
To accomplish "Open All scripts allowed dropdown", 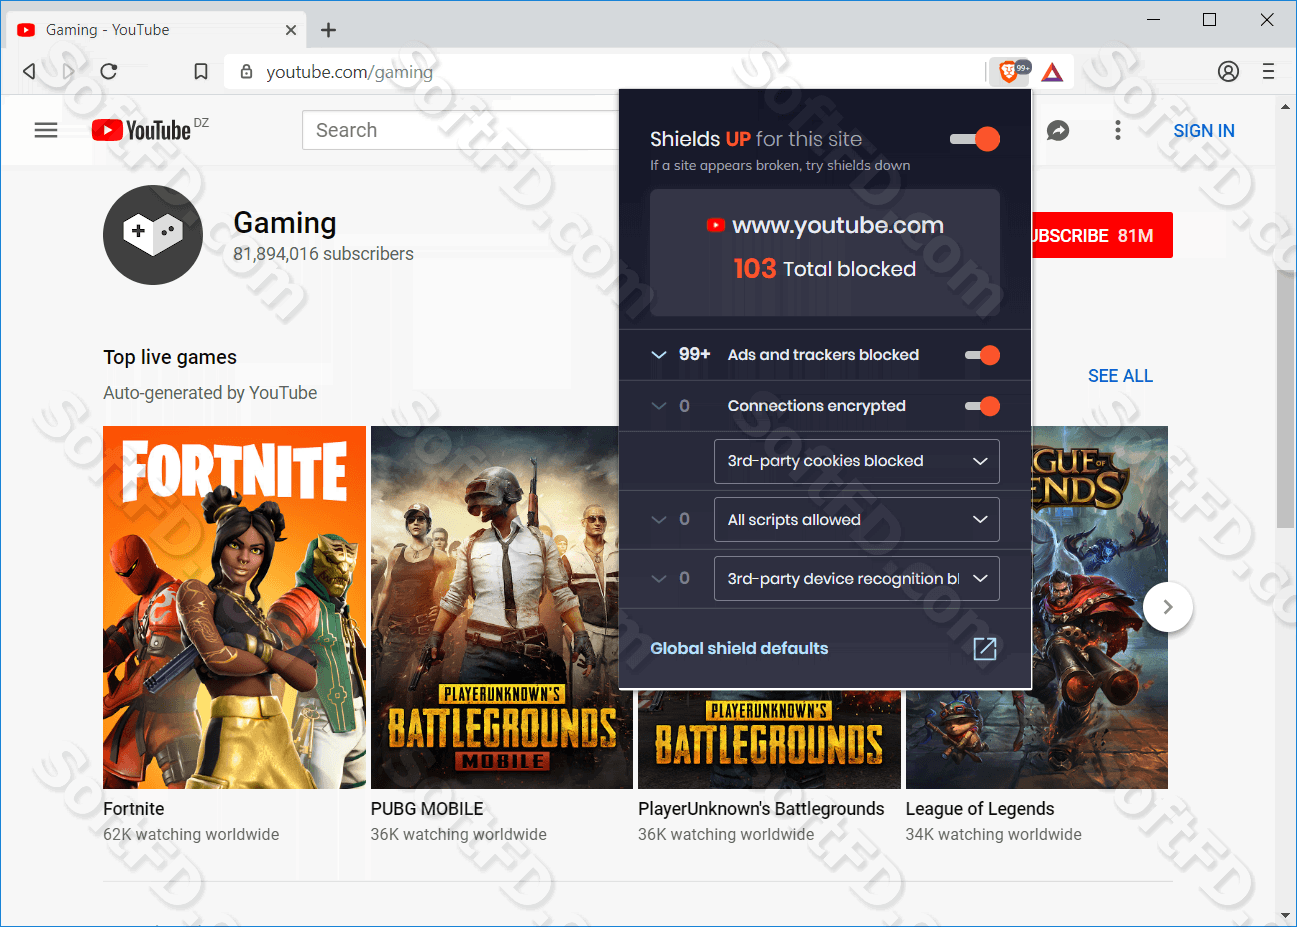I will (x=857, y=520).
